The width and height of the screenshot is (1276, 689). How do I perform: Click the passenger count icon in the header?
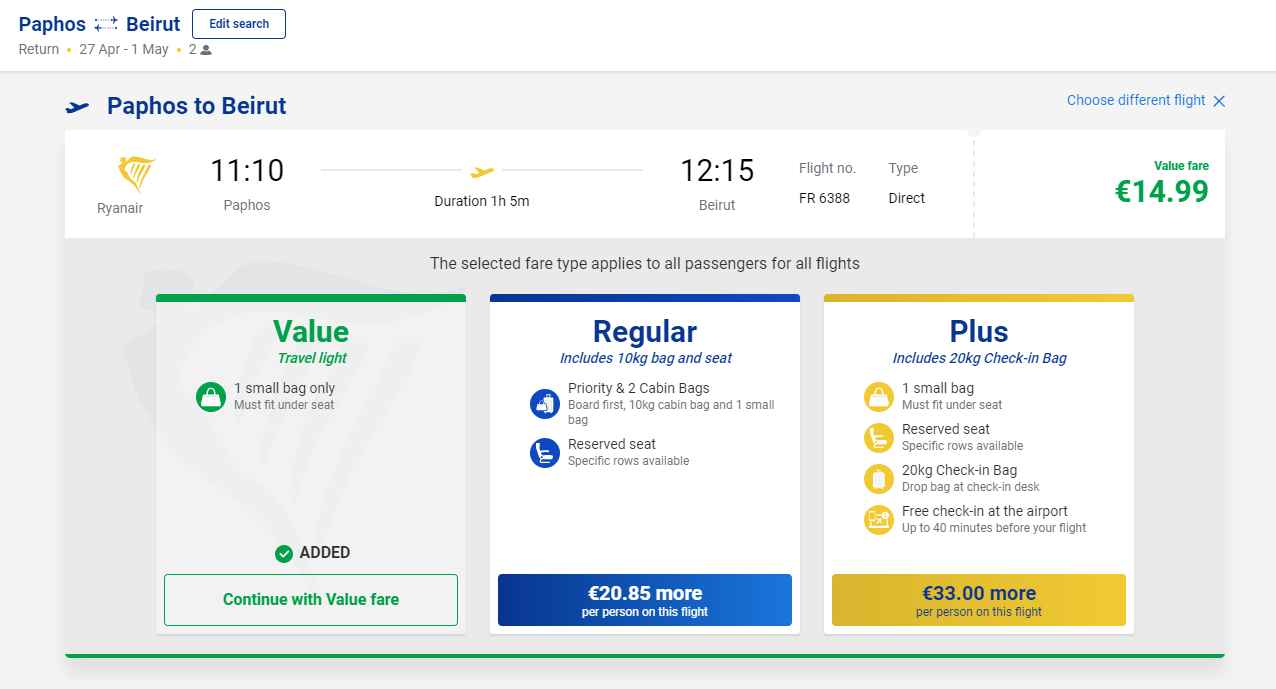pos(206,49)
